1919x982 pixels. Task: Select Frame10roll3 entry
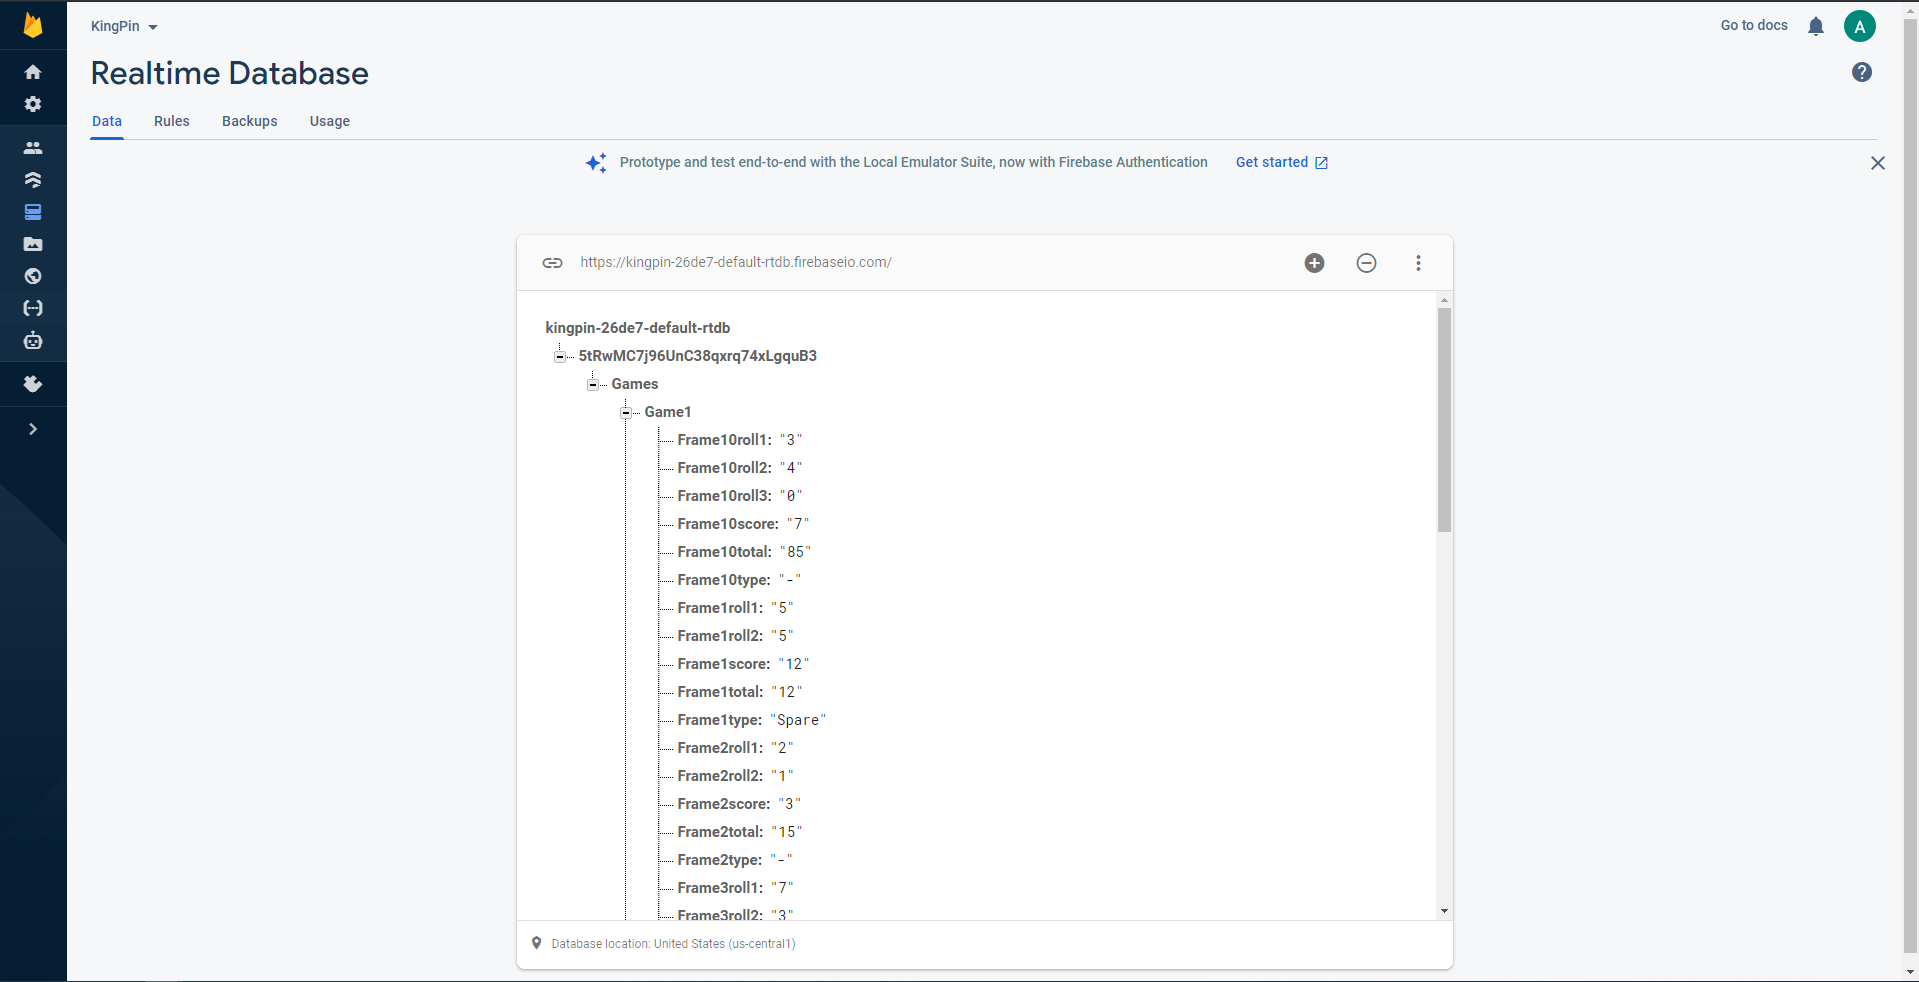coord(740,496)
